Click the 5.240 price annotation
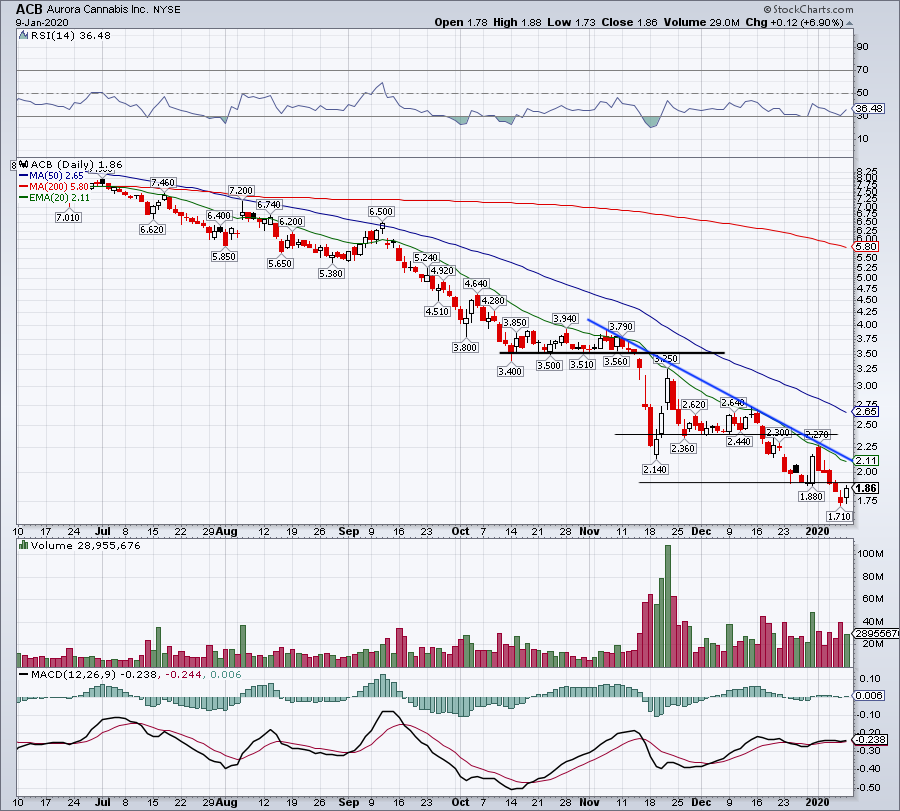This screenshot has height=811, width=900. (x=426, y=258)
